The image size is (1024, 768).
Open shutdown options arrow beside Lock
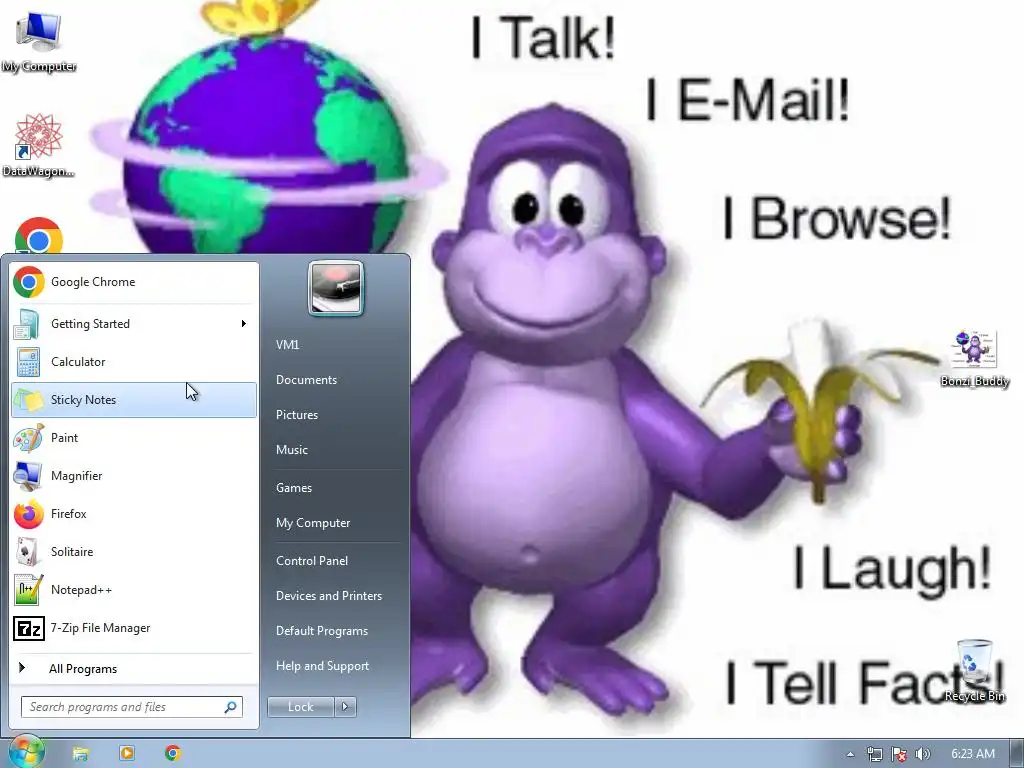click(345, 707)
